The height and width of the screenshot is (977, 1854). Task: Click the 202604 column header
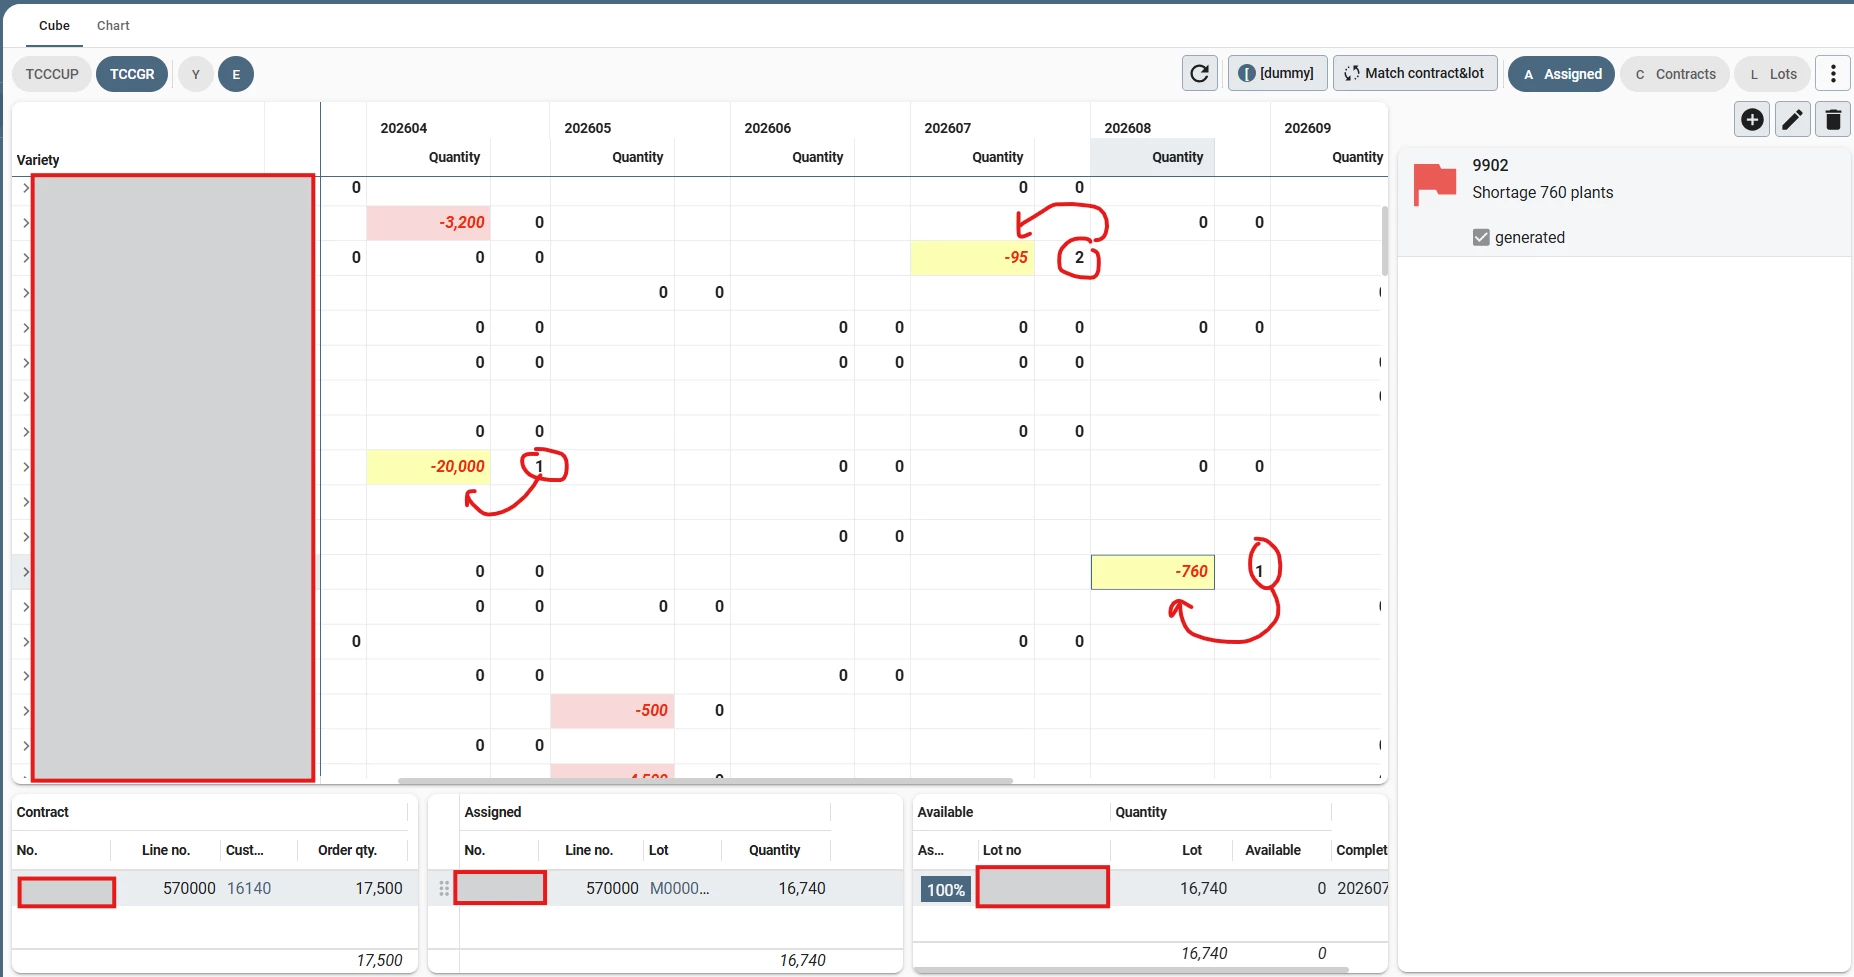(404, 128)
